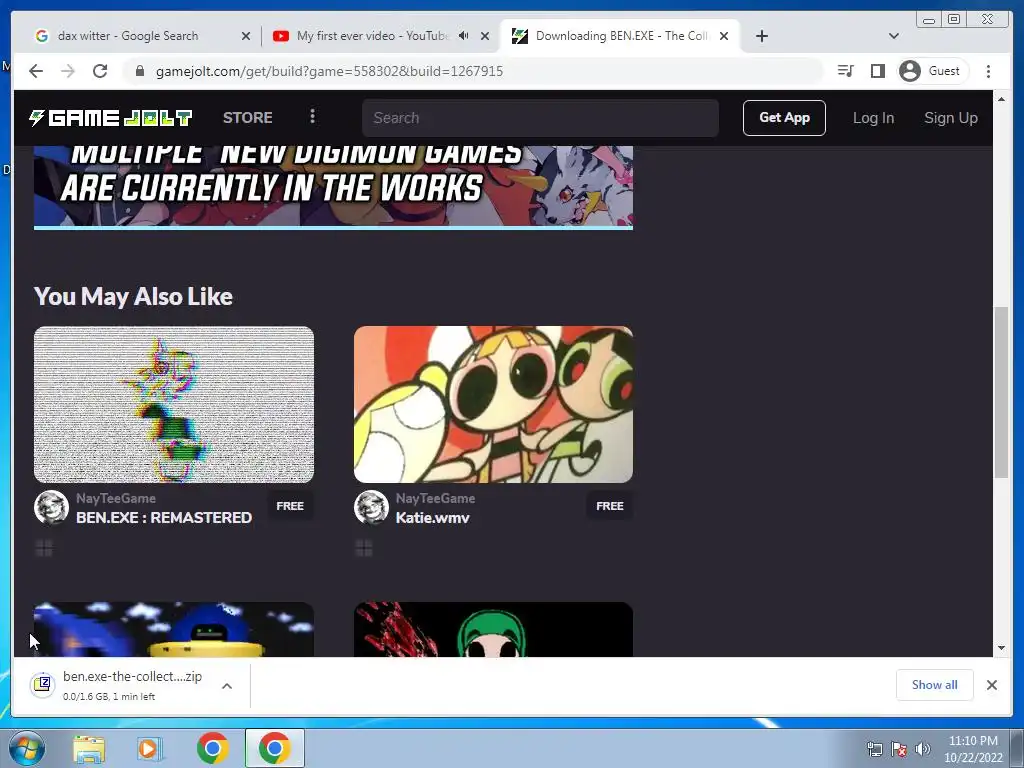Mute the YouTube tab audio icon
1024x768 pixels.
click(463, 35)
